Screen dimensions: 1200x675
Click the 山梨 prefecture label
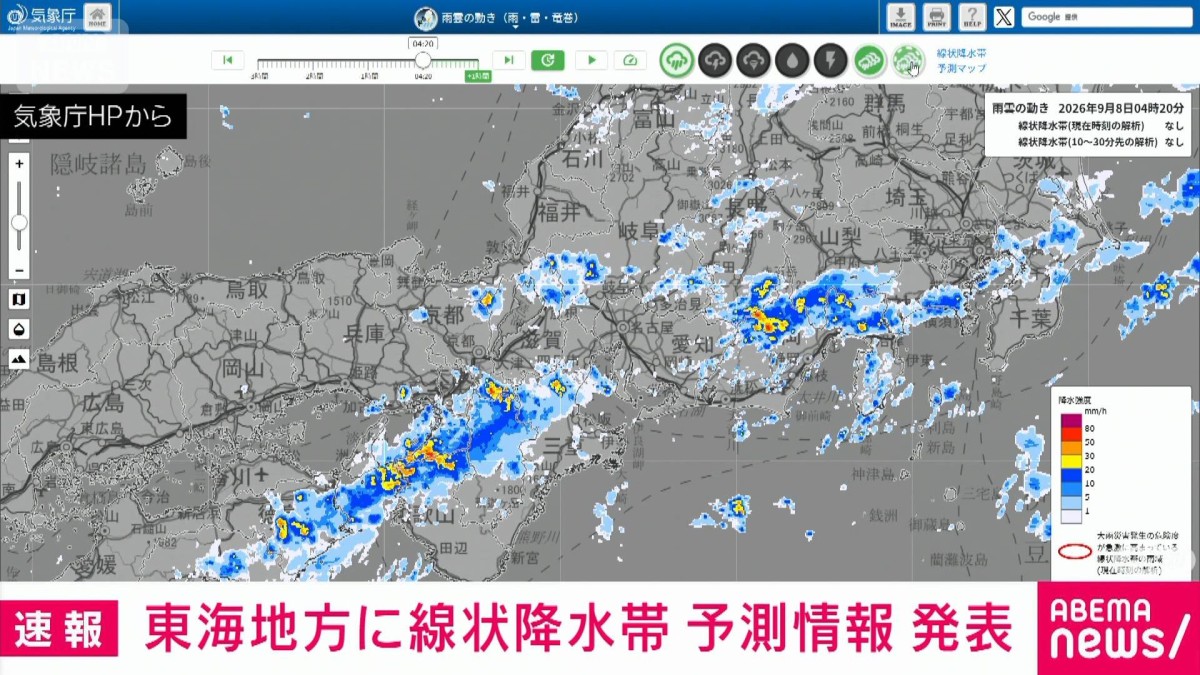[840, 237]
